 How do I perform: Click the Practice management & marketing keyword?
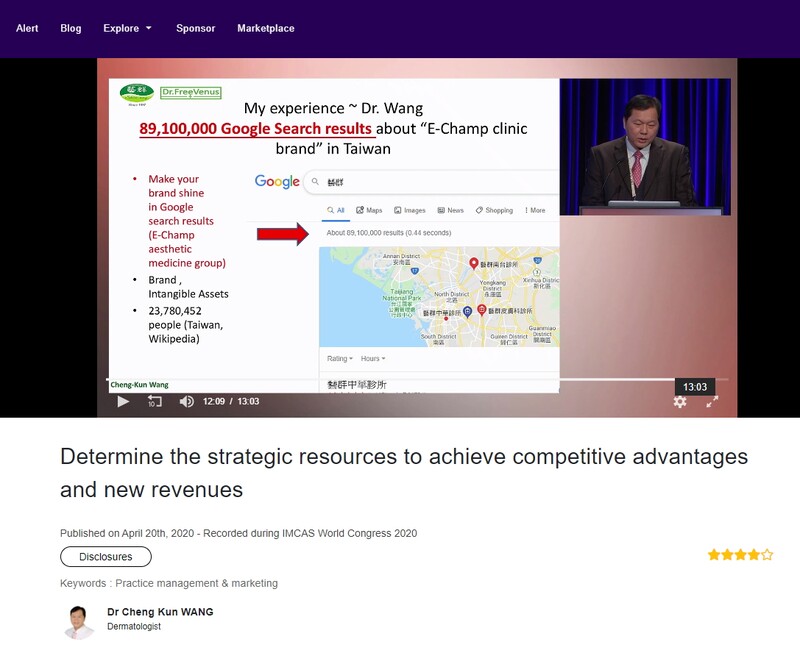pos(196,583)
